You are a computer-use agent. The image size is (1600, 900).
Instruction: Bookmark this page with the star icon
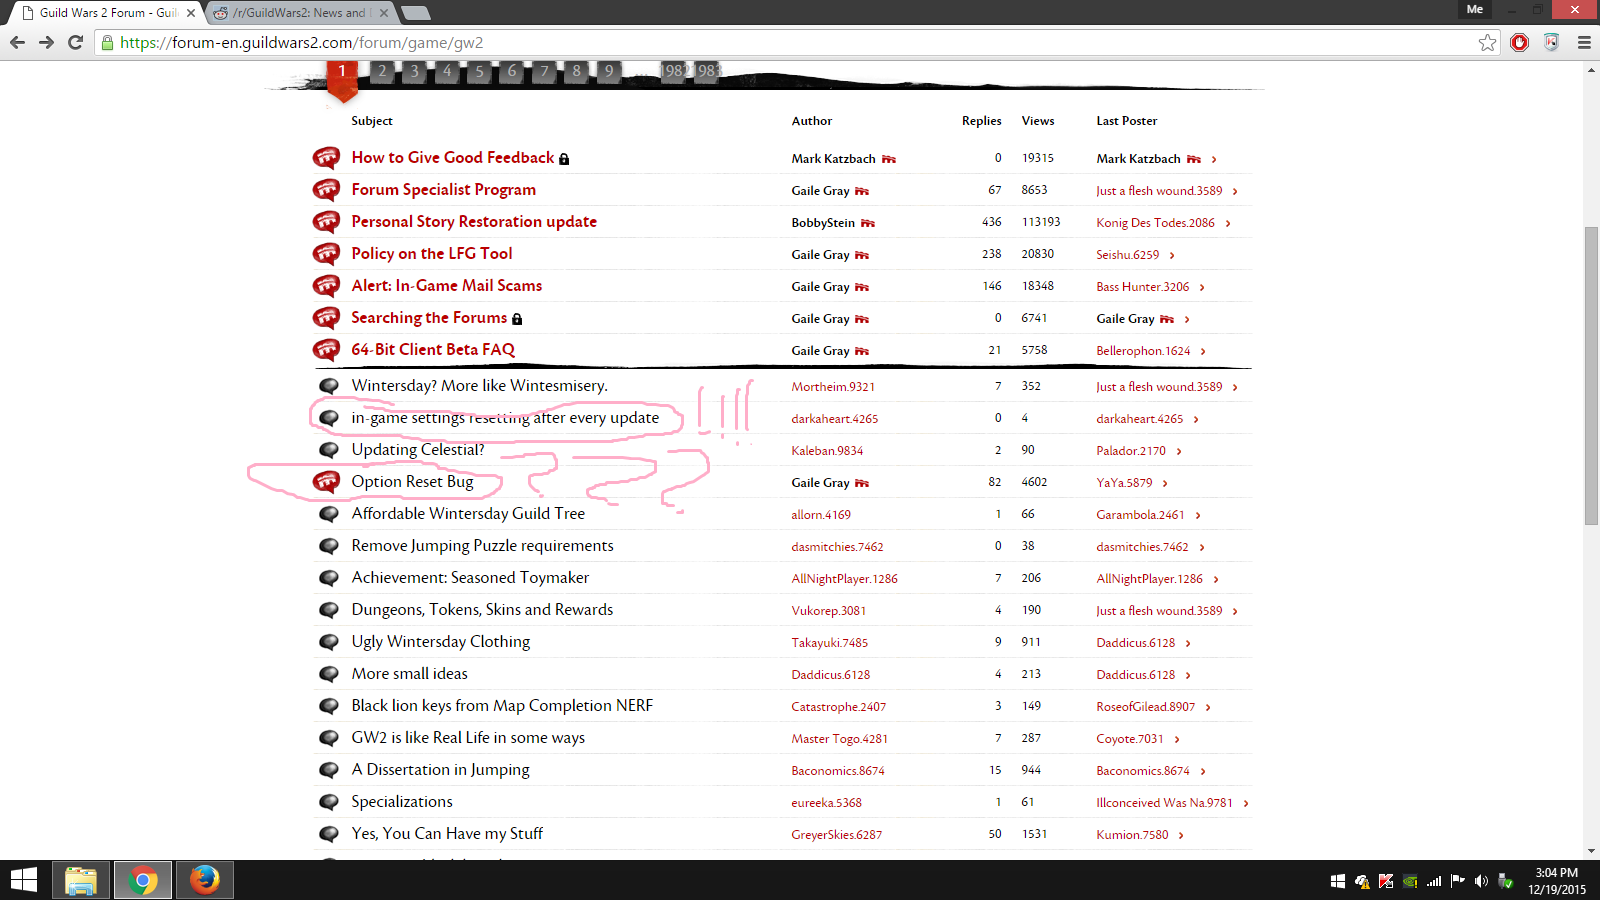[x=1487, y=42]
